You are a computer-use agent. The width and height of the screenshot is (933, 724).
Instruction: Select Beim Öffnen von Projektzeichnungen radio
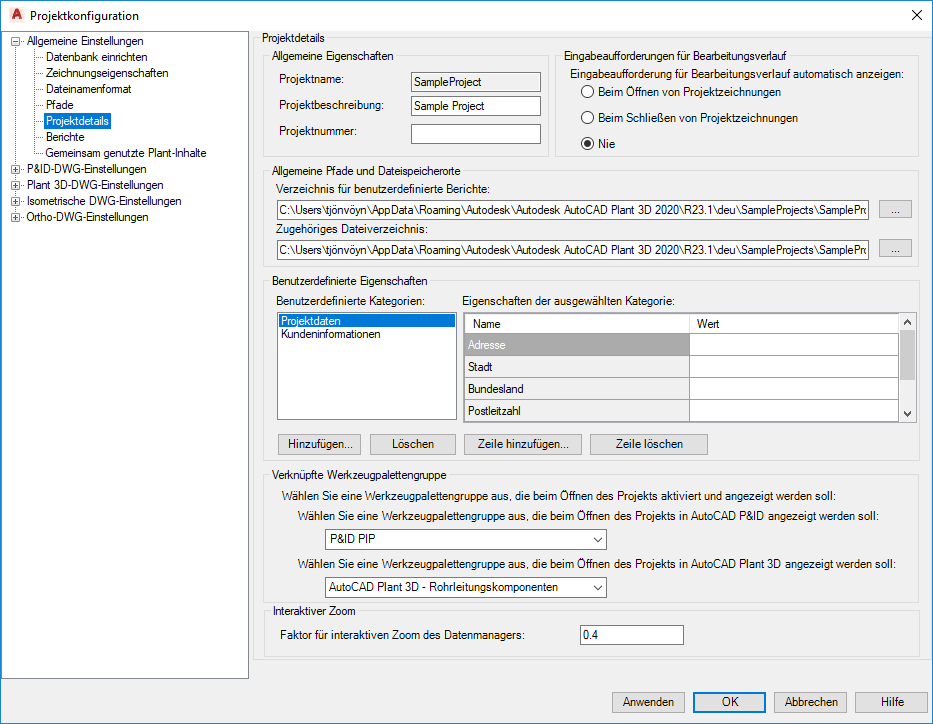tap(587, 92)
